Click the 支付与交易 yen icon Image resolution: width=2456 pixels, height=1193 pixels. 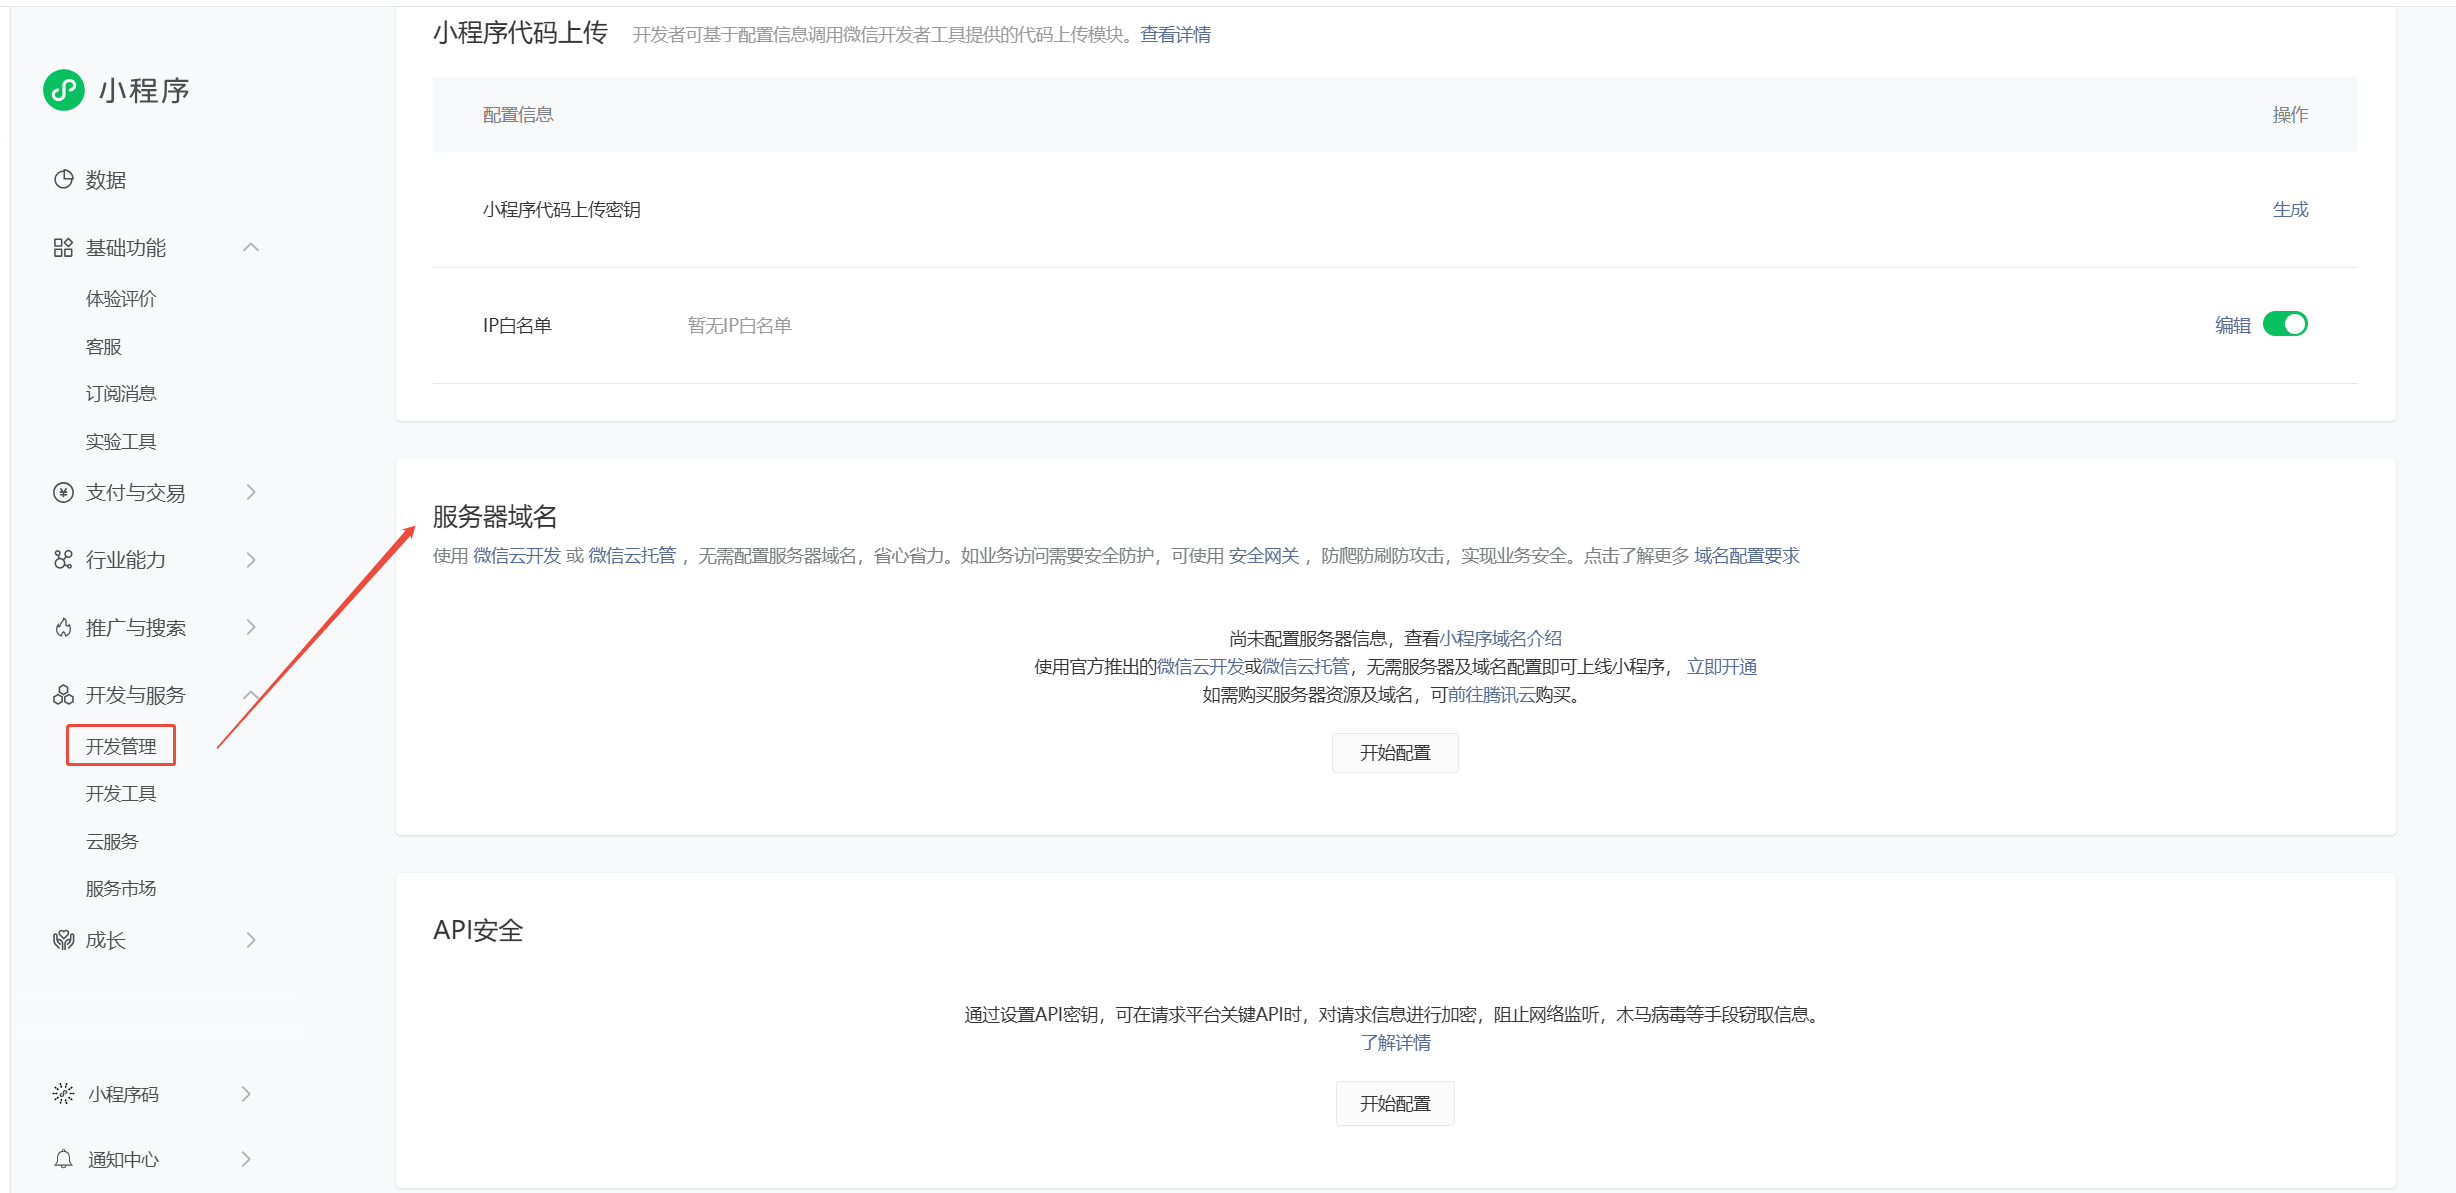(63, 493)
